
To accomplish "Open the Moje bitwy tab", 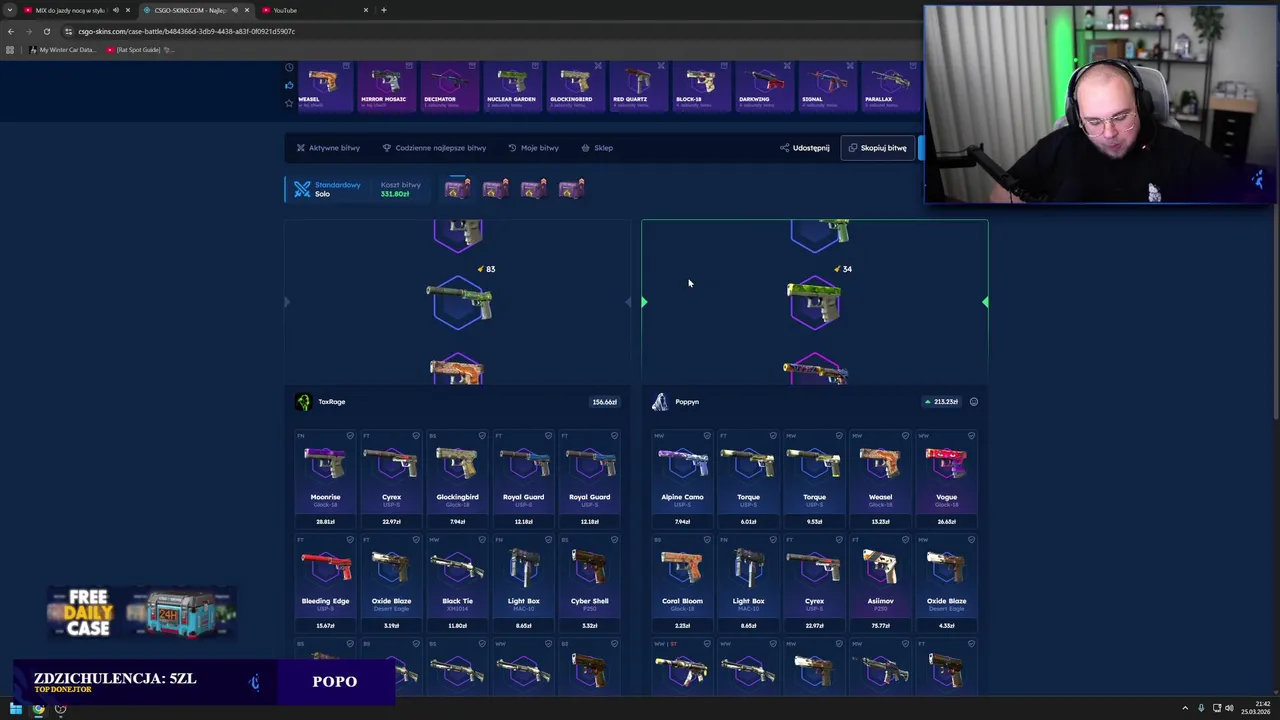I will 533,148.
